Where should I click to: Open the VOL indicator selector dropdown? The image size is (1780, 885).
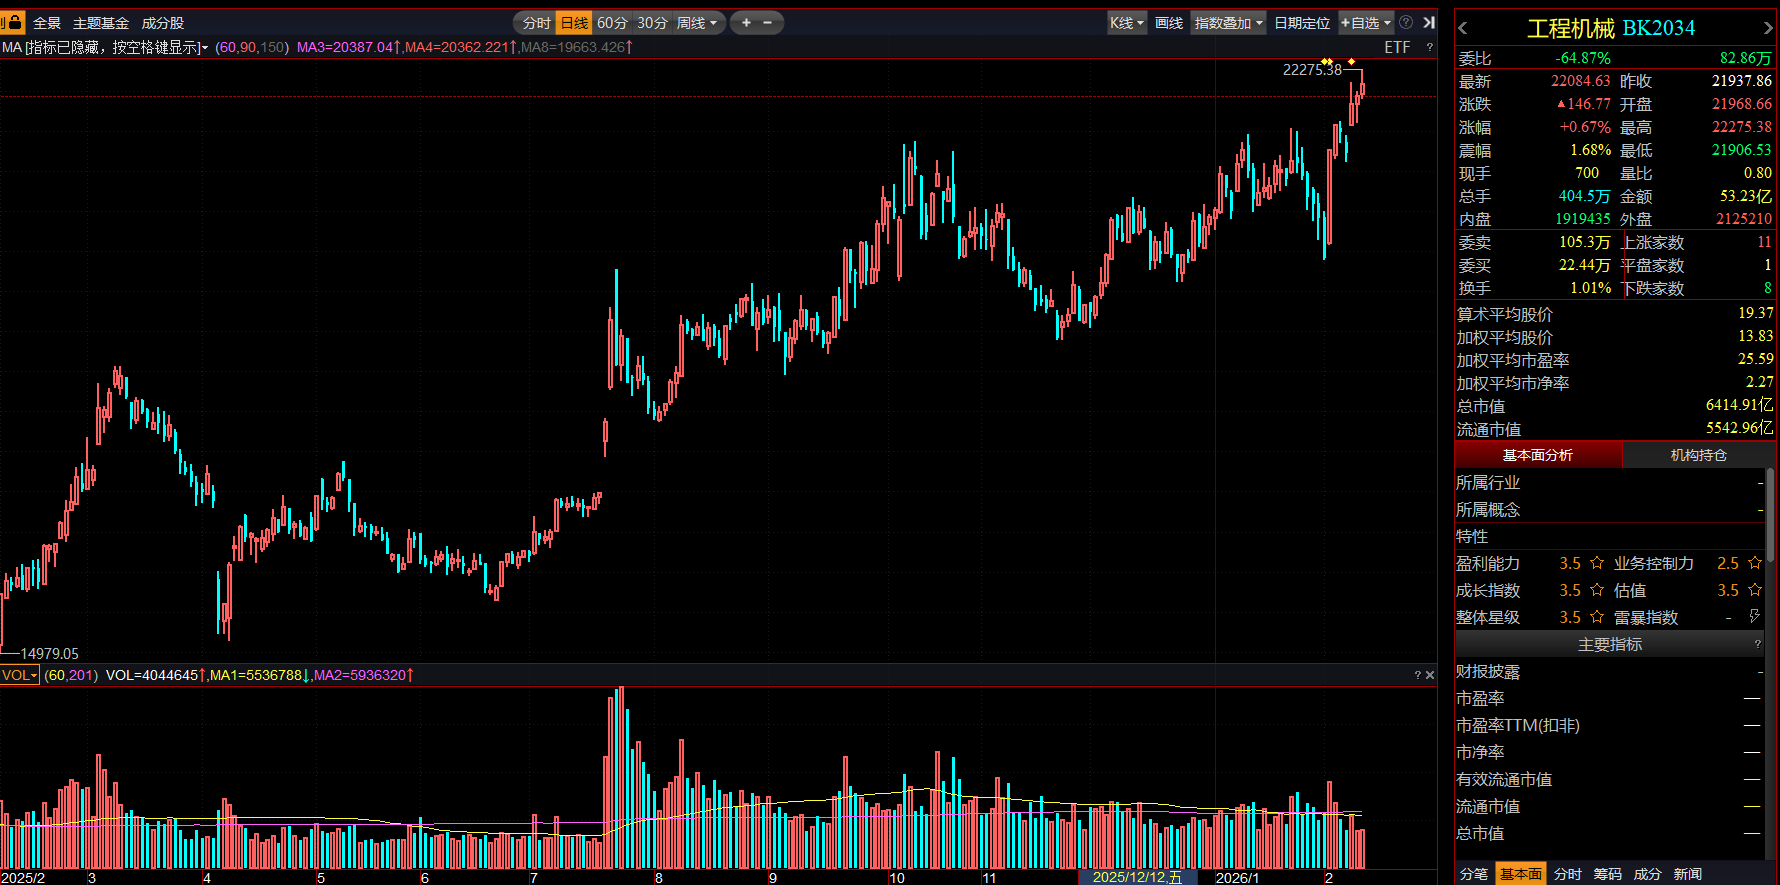click(x=19, y=675)
